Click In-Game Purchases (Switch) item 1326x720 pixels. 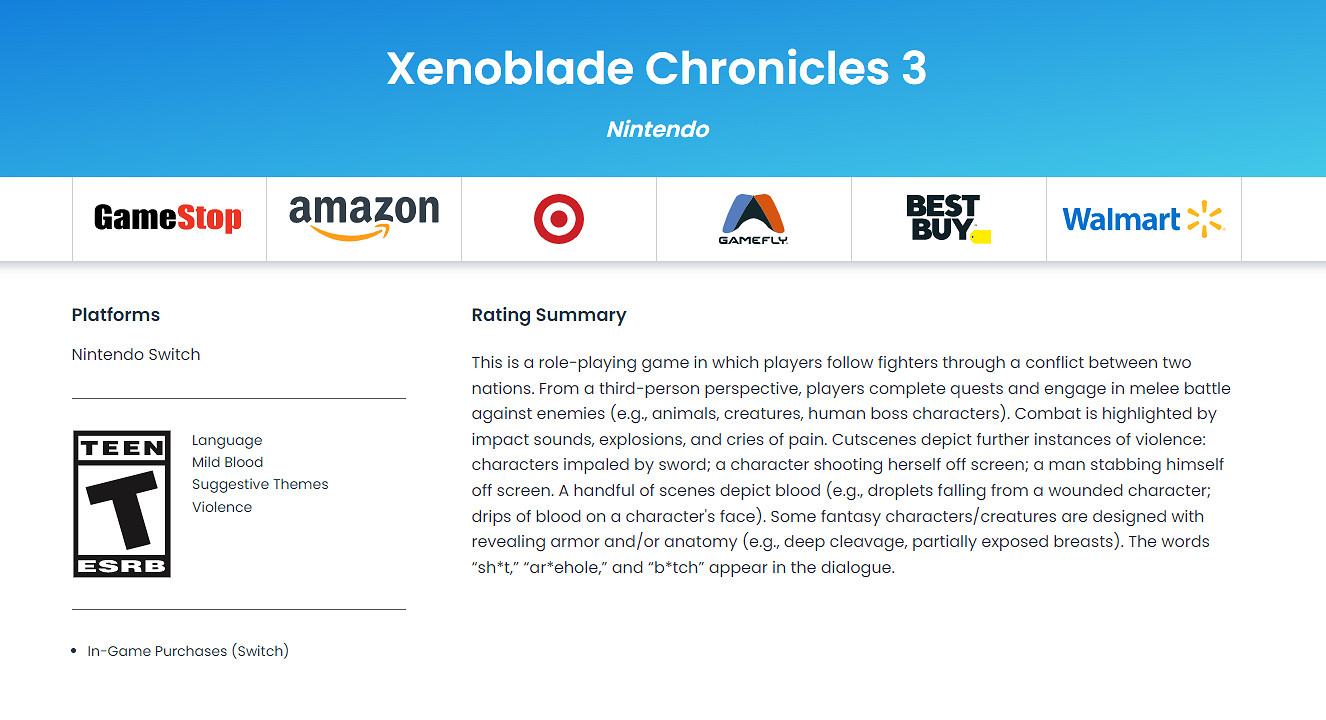coord(188,651)
